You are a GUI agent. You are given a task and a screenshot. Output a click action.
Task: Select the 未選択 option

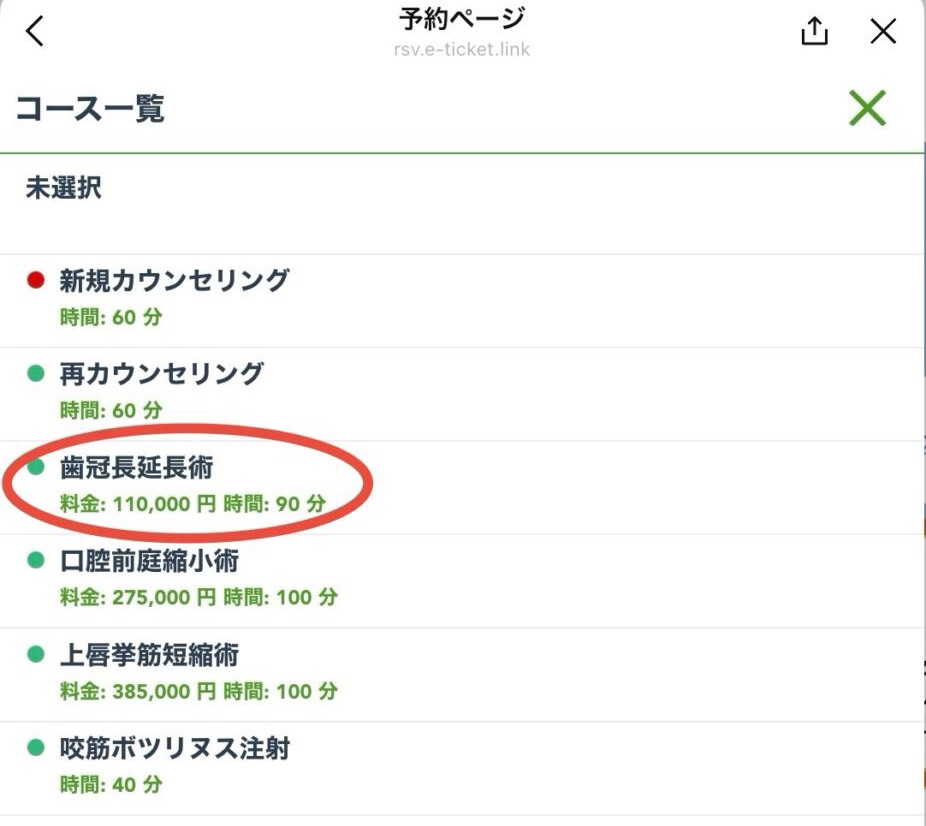pos(63,189)
